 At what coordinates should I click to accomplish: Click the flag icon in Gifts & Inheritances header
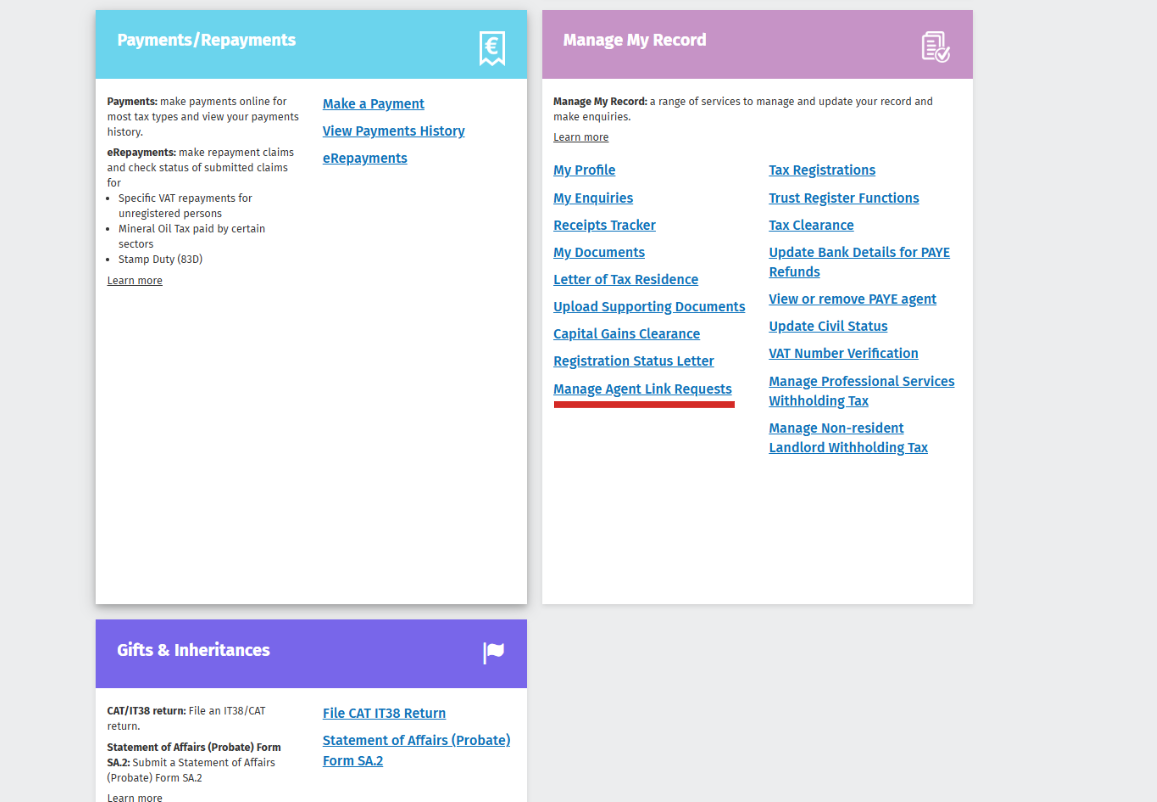493,653
